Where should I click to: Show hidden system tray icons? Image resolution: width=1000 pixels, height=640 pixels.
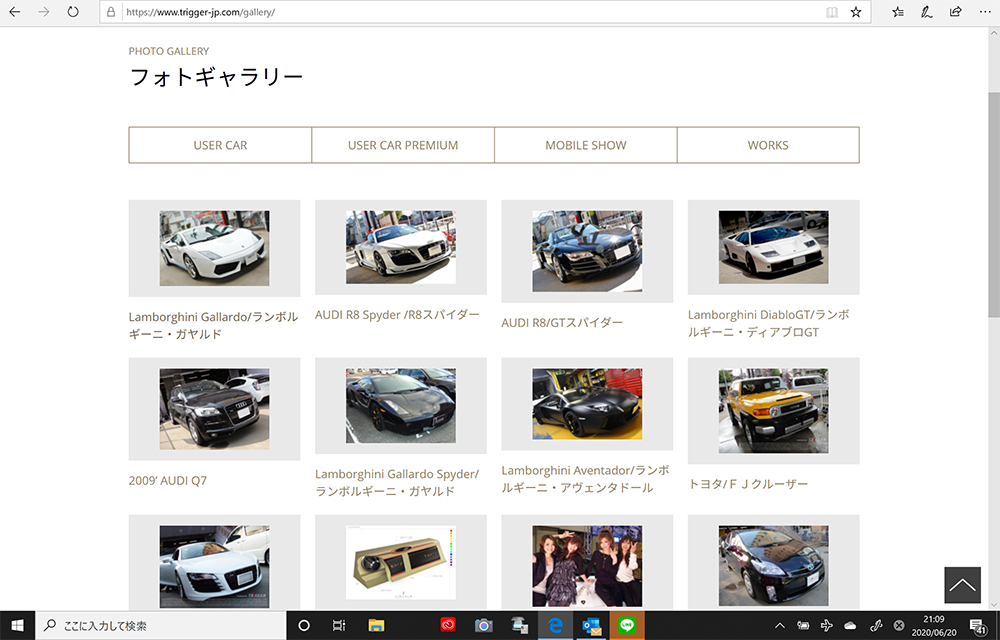(779, 625)
